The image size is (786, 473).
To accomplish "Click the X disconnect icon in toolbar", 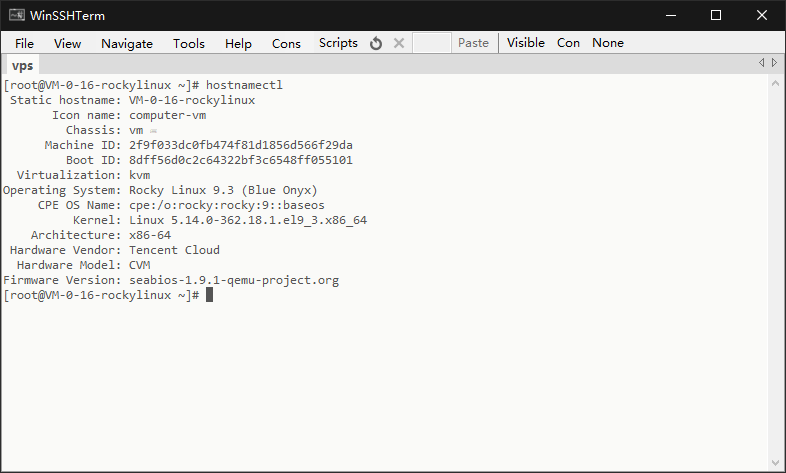I will tap(398, 43).
